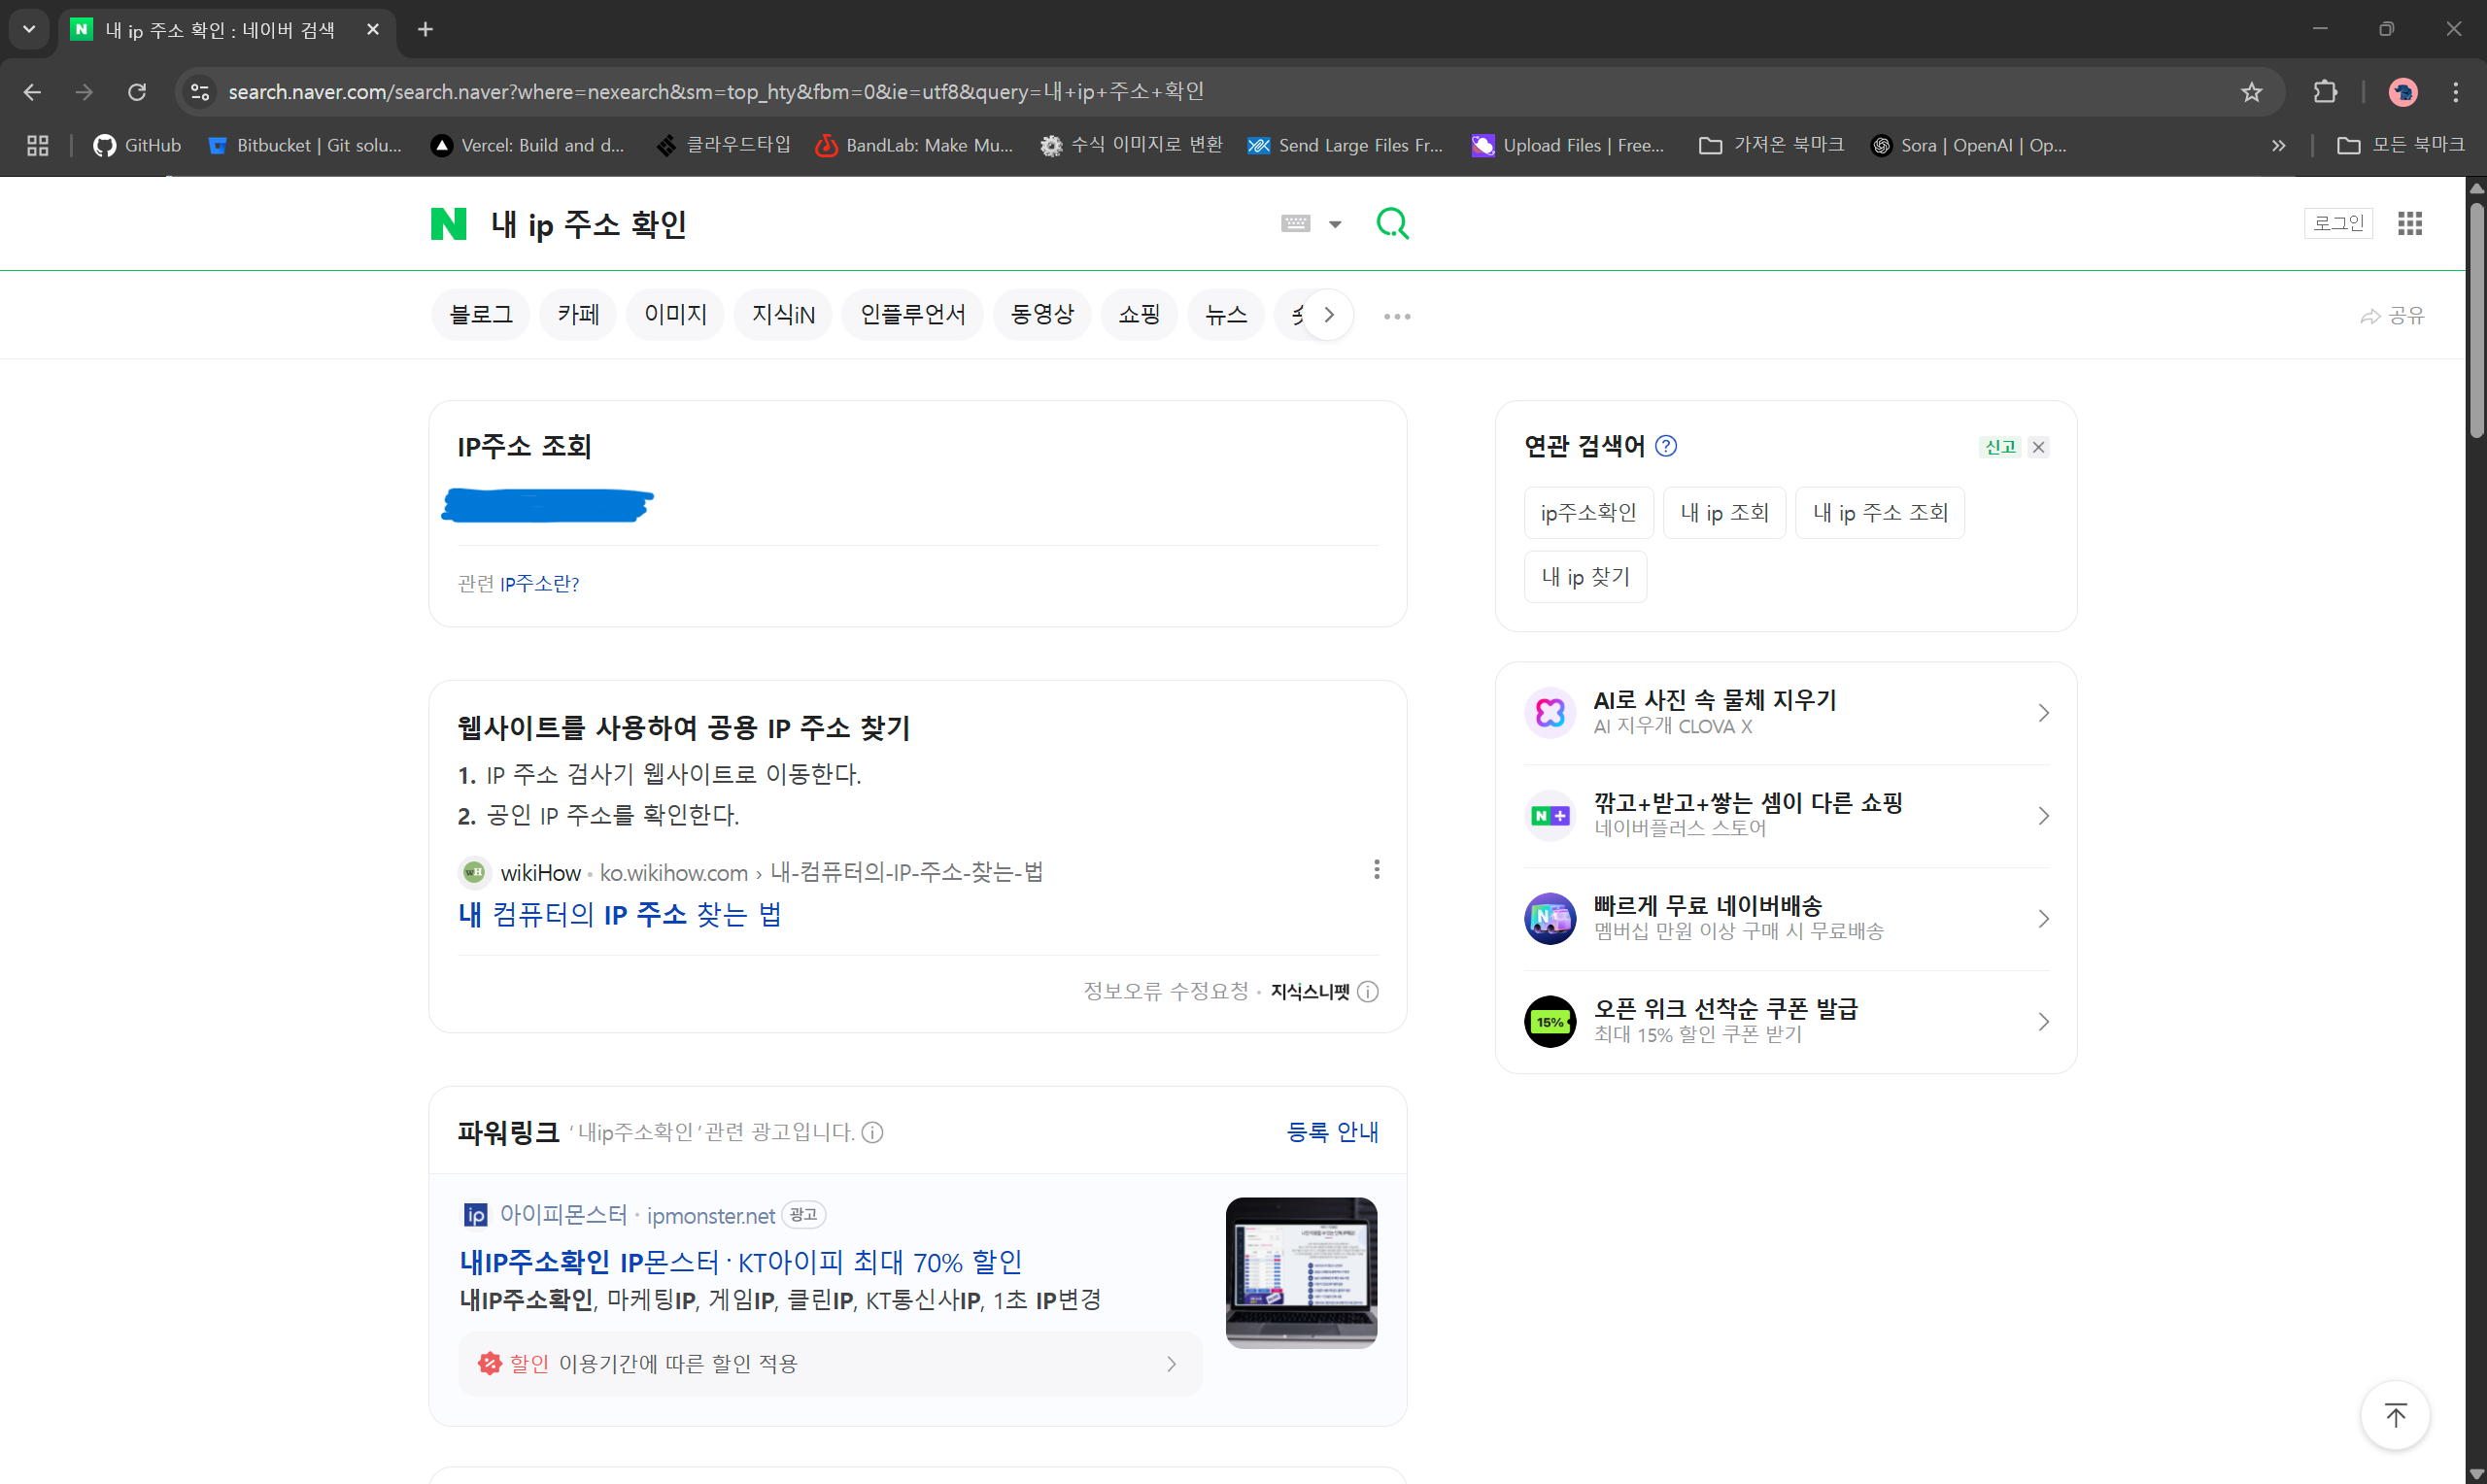The height and width of the screenshot is (1484, 2487).
Task: Open 내IP주소확인 IP몬스터 ad headline
Action: click(x=740, y=1262)
